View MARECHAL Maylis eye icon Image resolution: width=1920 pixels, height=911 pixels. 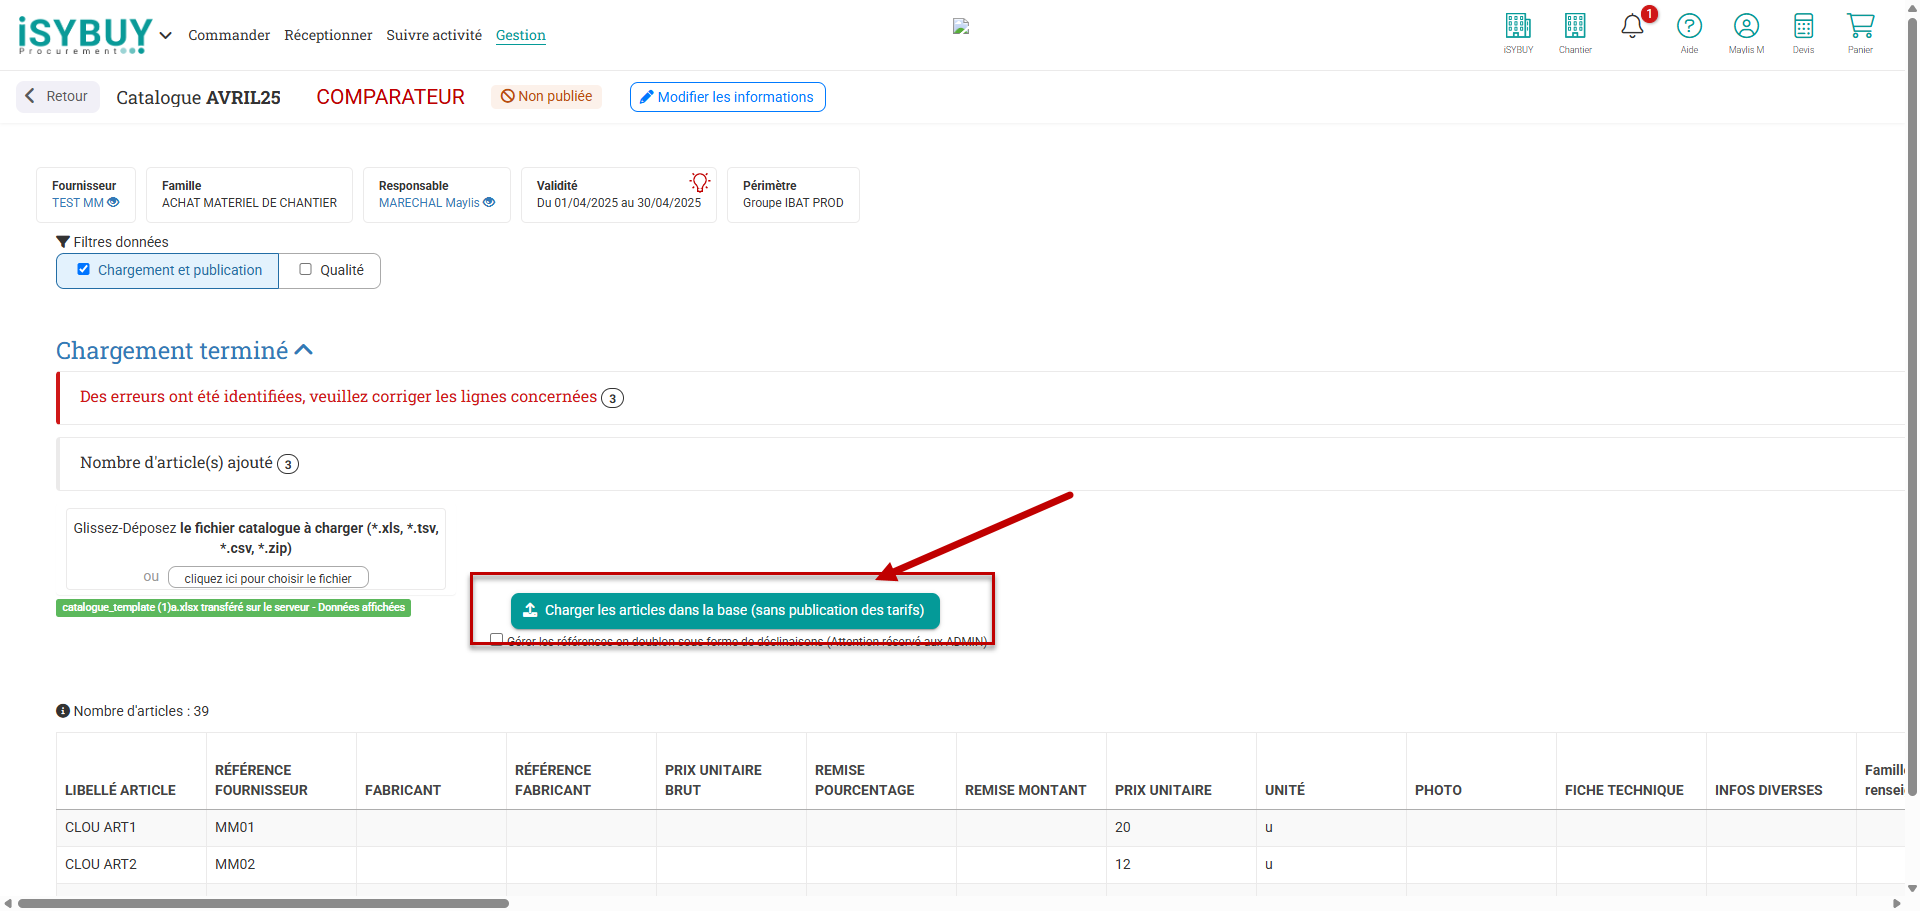coord(489,202)
